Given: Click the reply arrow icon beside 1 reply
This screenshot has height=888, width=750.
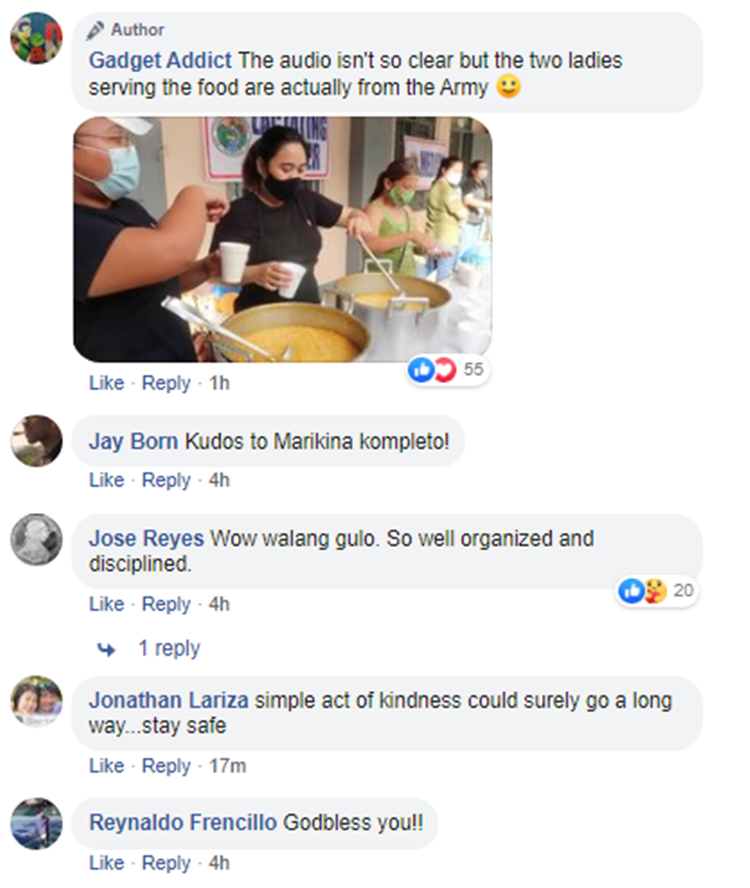Looking at the screenshot, I should tap(106, 649).
